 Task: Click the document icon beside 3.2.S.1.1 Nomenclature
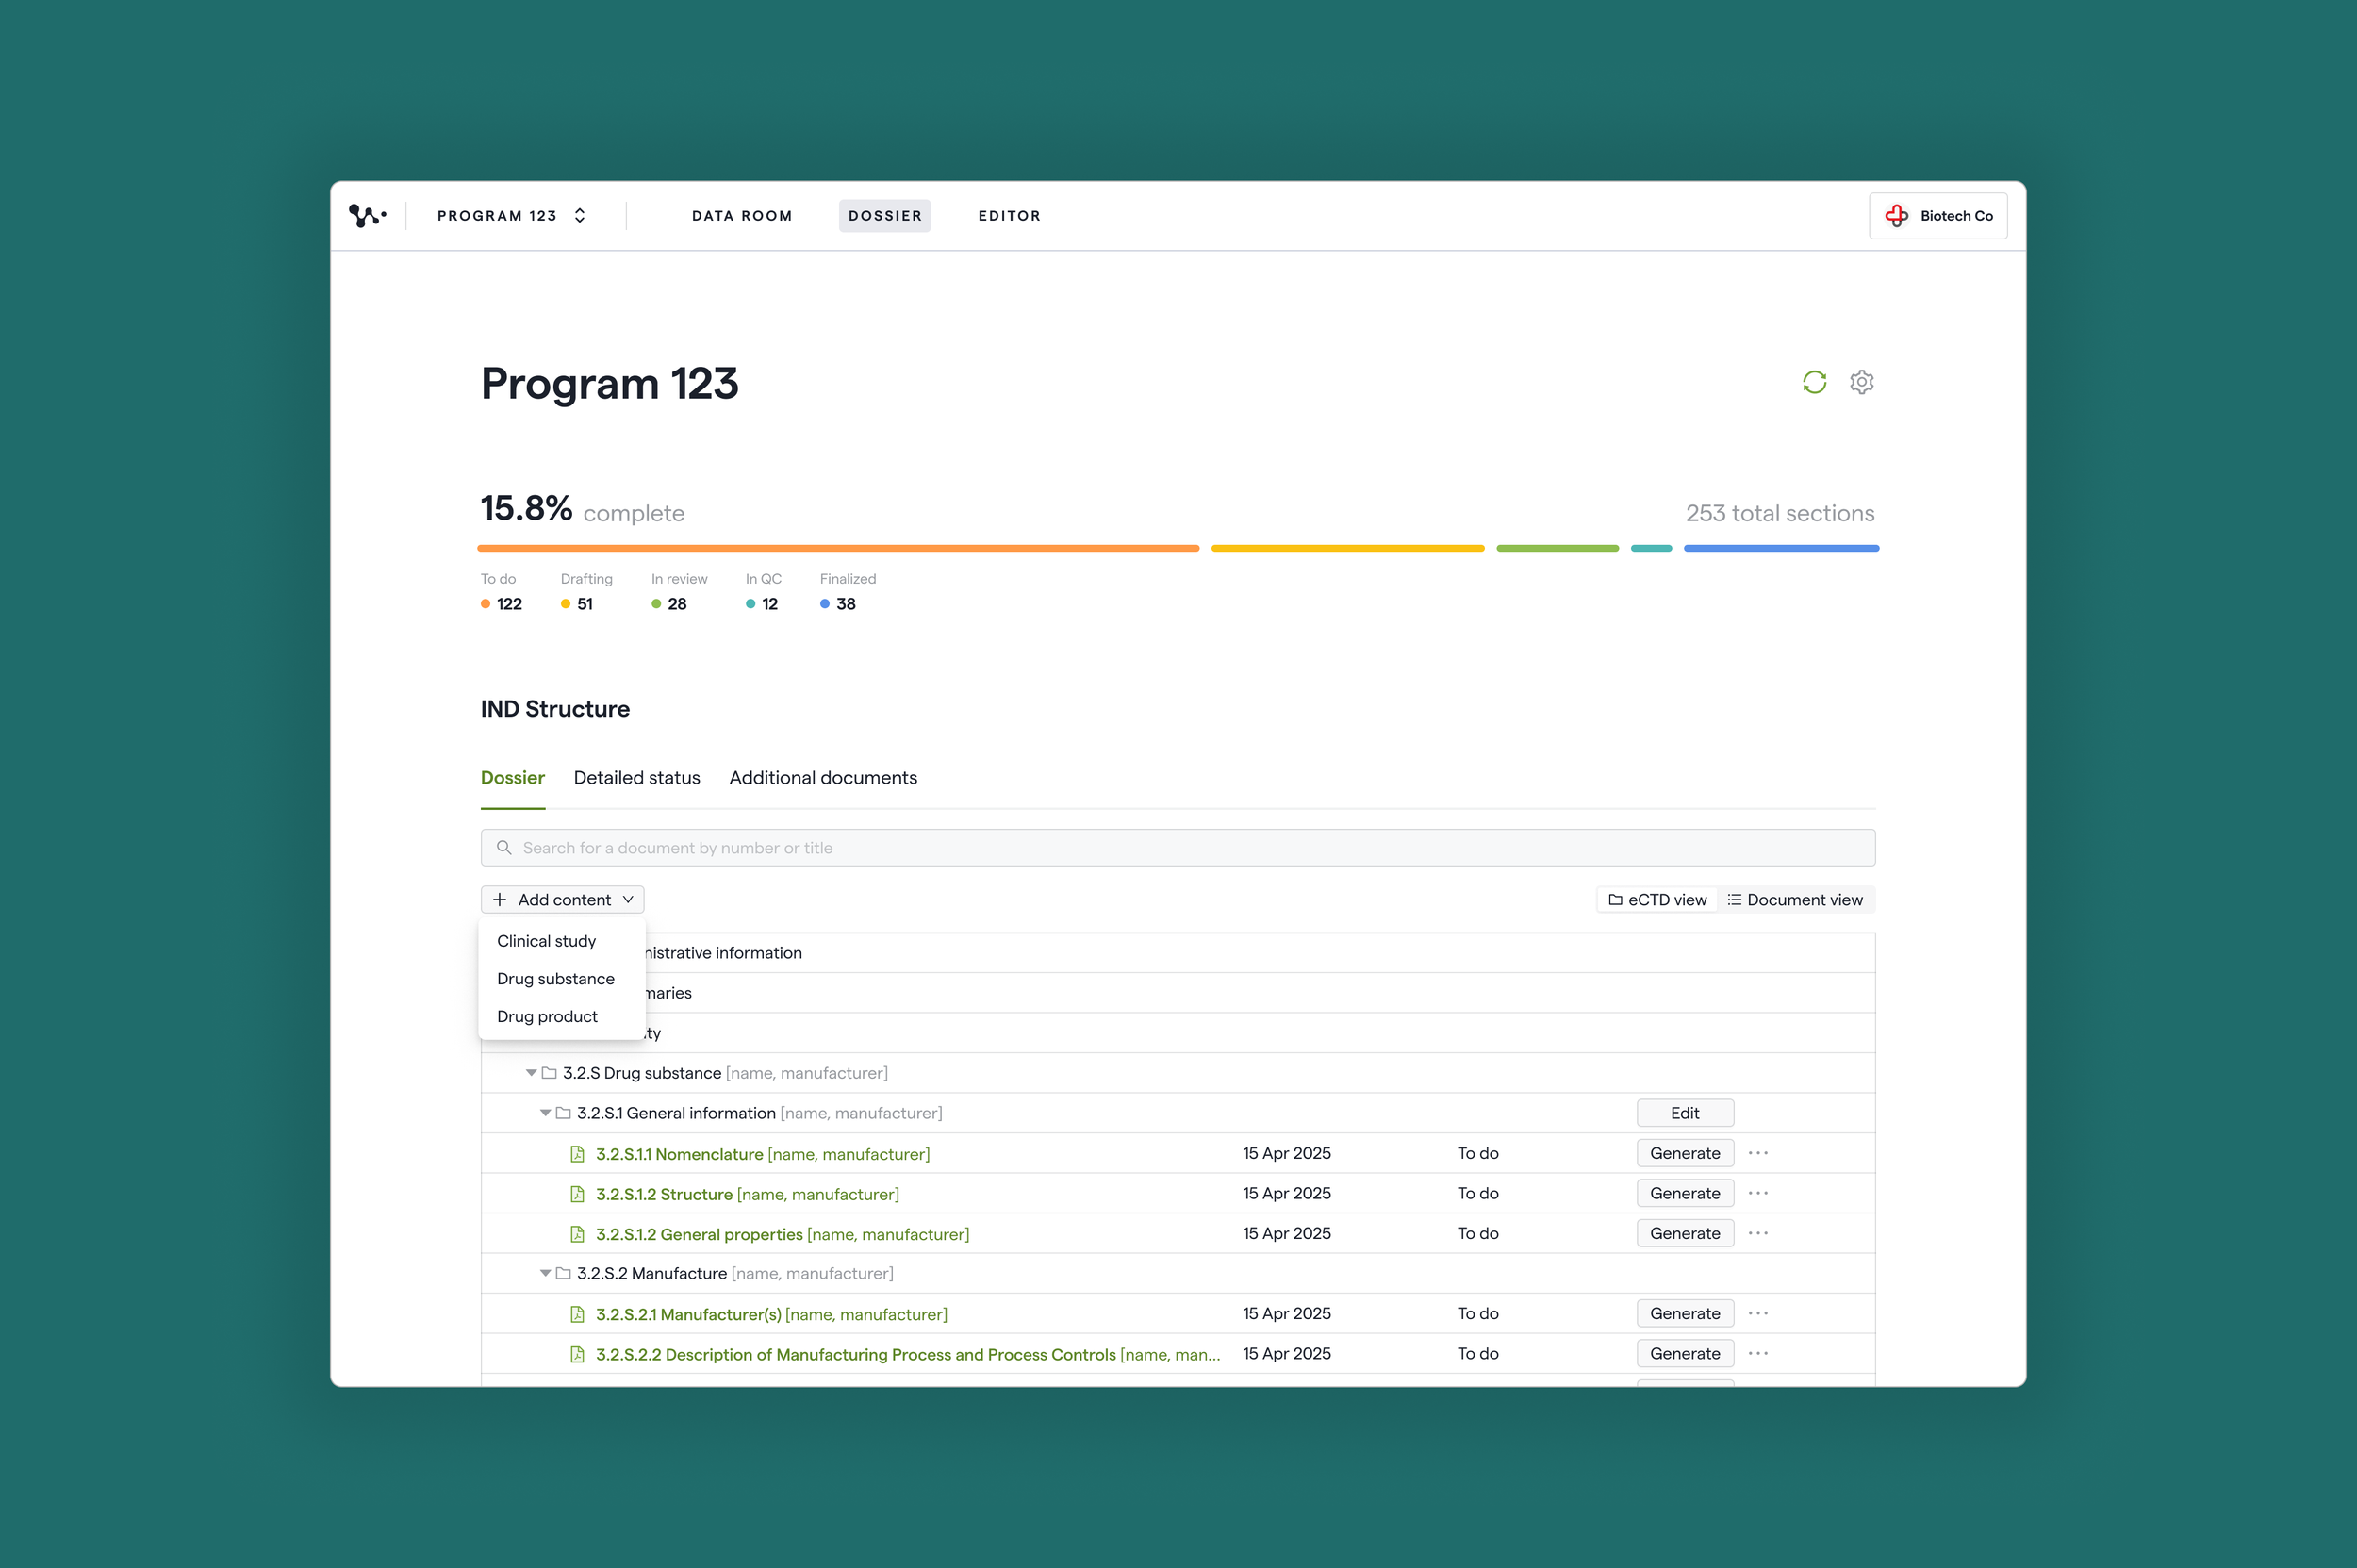point(577,1154)
